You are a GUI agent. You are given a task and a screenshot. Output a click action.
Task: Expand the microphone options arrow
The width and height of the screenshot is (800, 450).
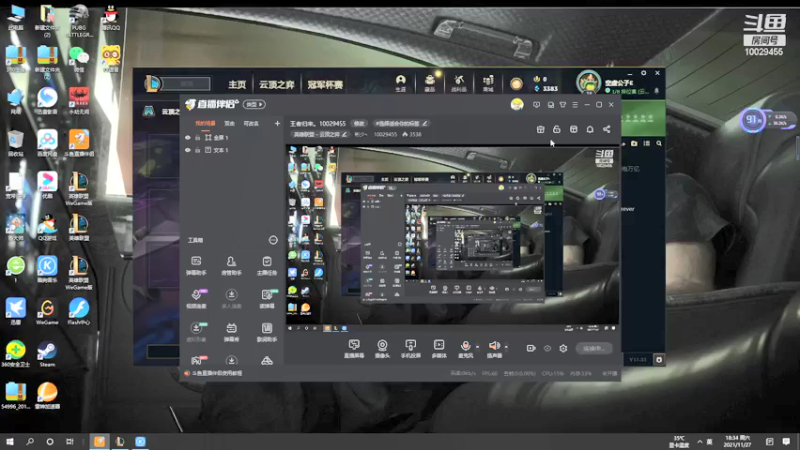(478, 347)
